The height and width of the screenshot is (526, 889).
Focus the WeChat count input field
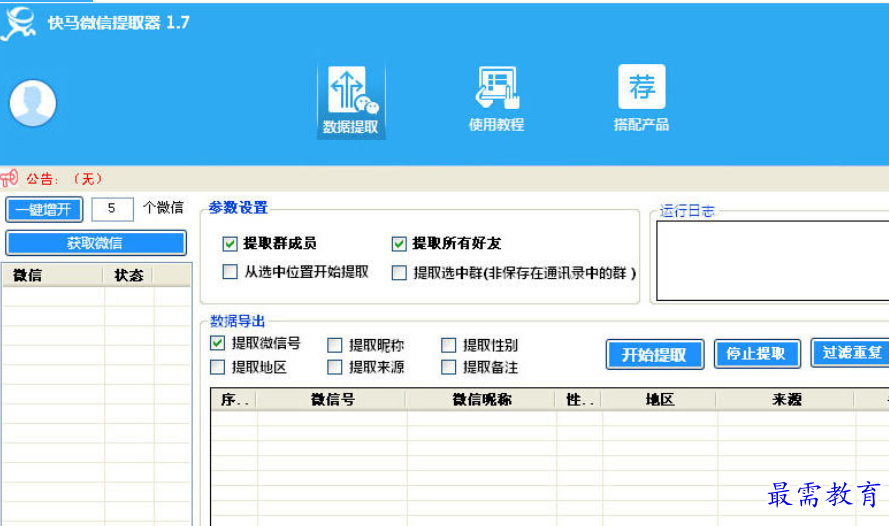point(112,209)
